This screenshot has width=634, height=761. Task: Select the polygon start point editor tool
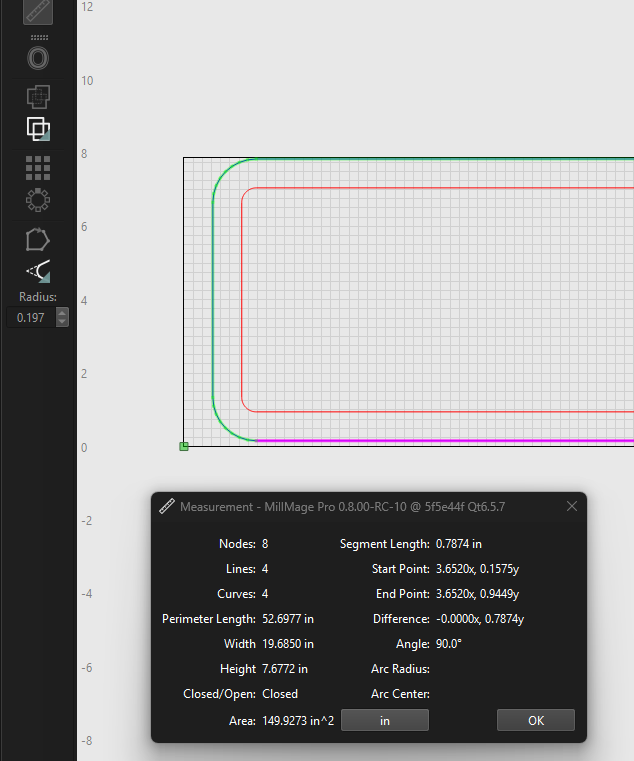[38, 239]
